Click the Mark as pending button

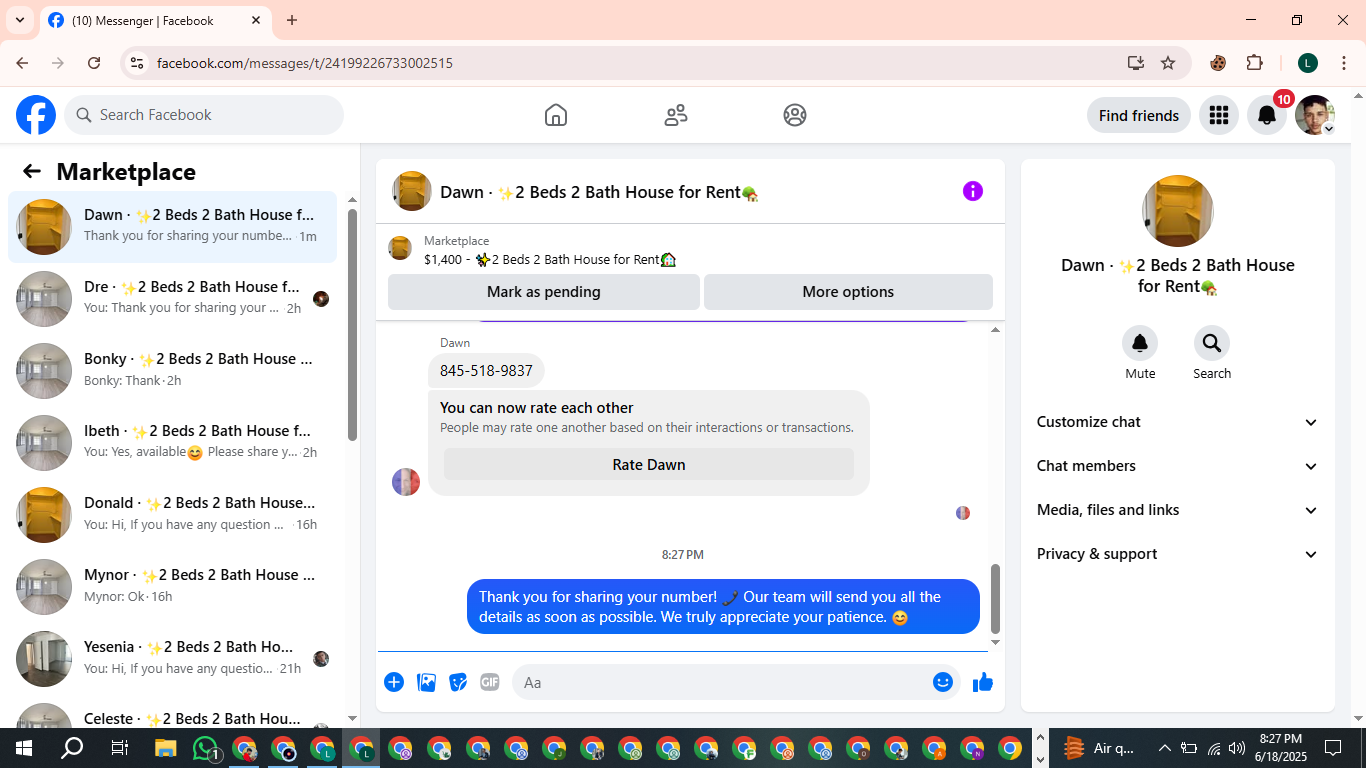click(544, 292)
